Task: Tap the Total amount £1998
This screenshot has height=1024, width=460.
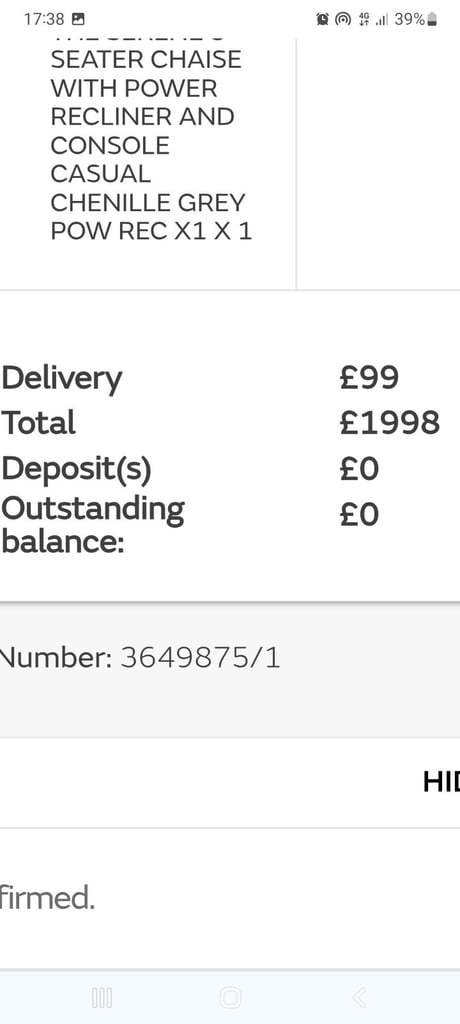Action: pos(389,423)
